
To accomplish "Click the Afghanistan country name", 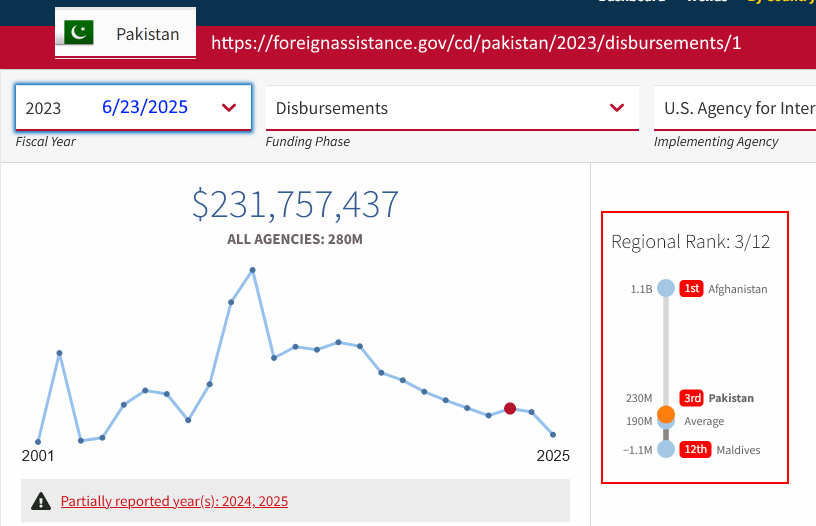I will click(x=737, y=289).
